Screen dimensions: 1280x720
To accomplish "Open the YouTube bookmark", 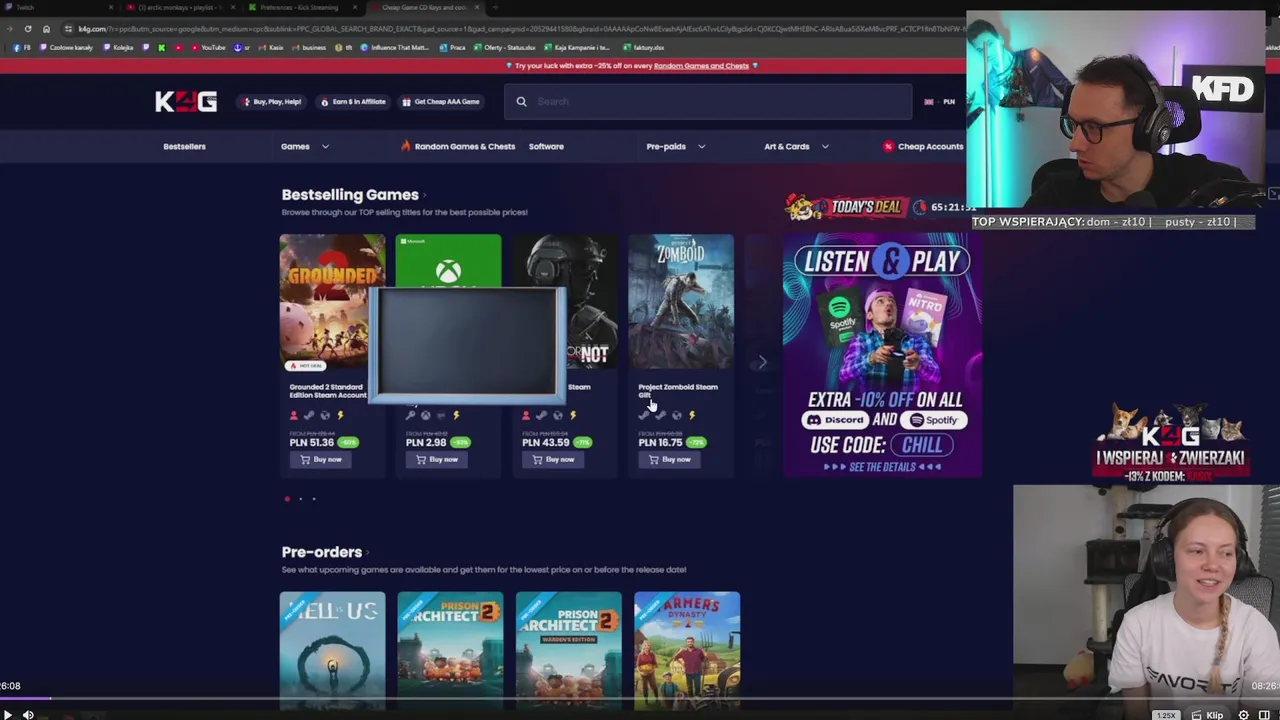I will pos(208,47).
